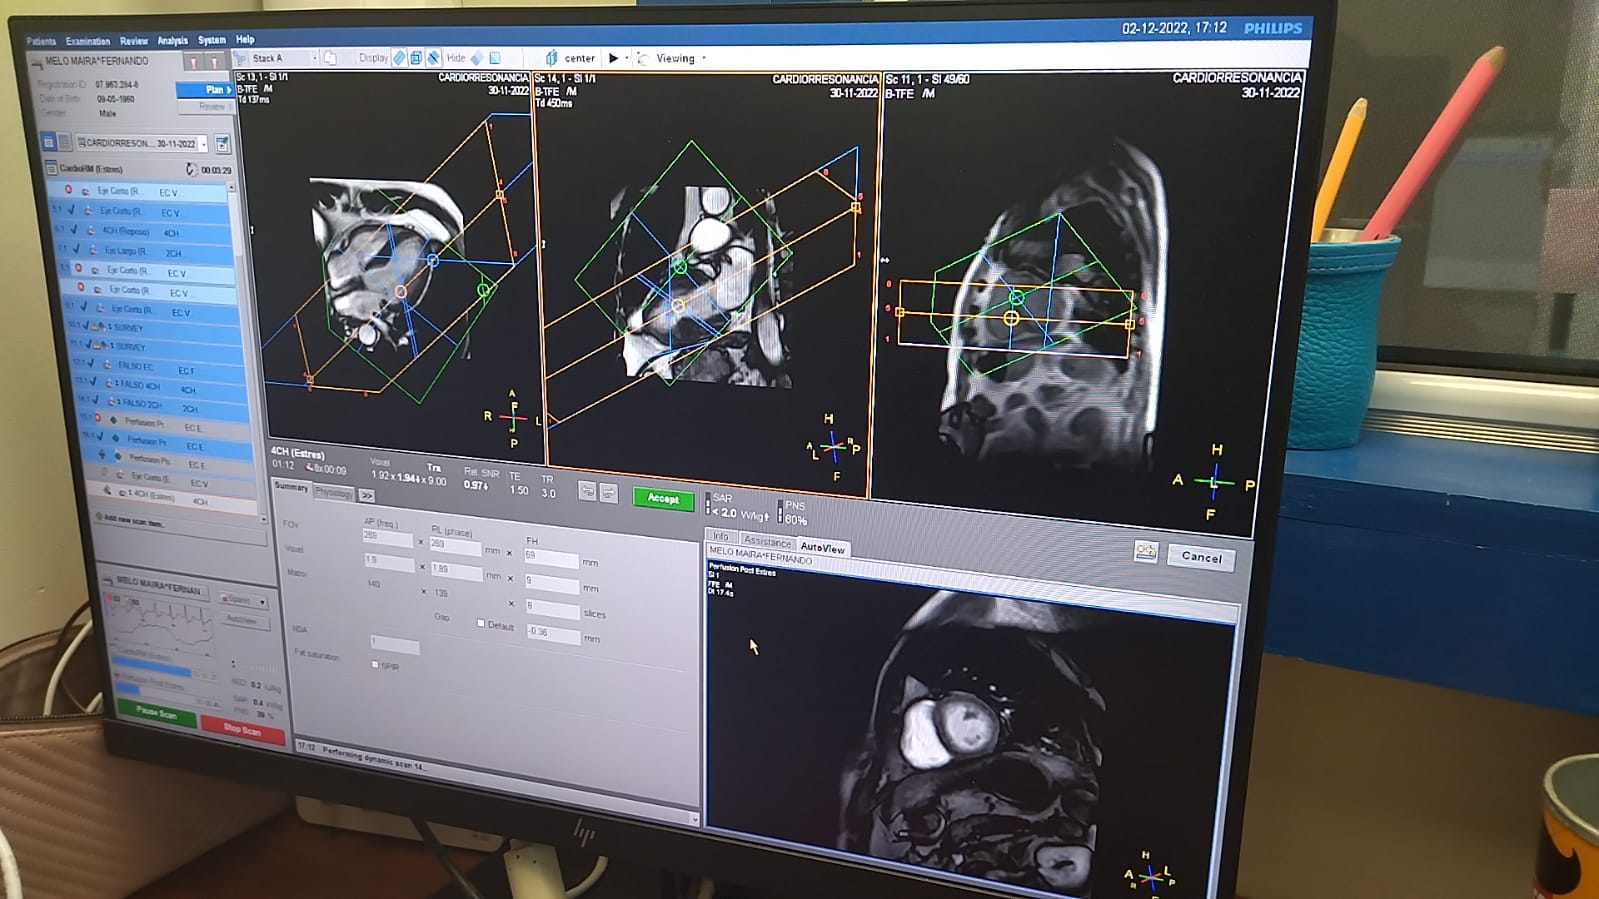
Task: Click the second red patient alert icon
Action: pyautogui.click(x=213, y=62)
